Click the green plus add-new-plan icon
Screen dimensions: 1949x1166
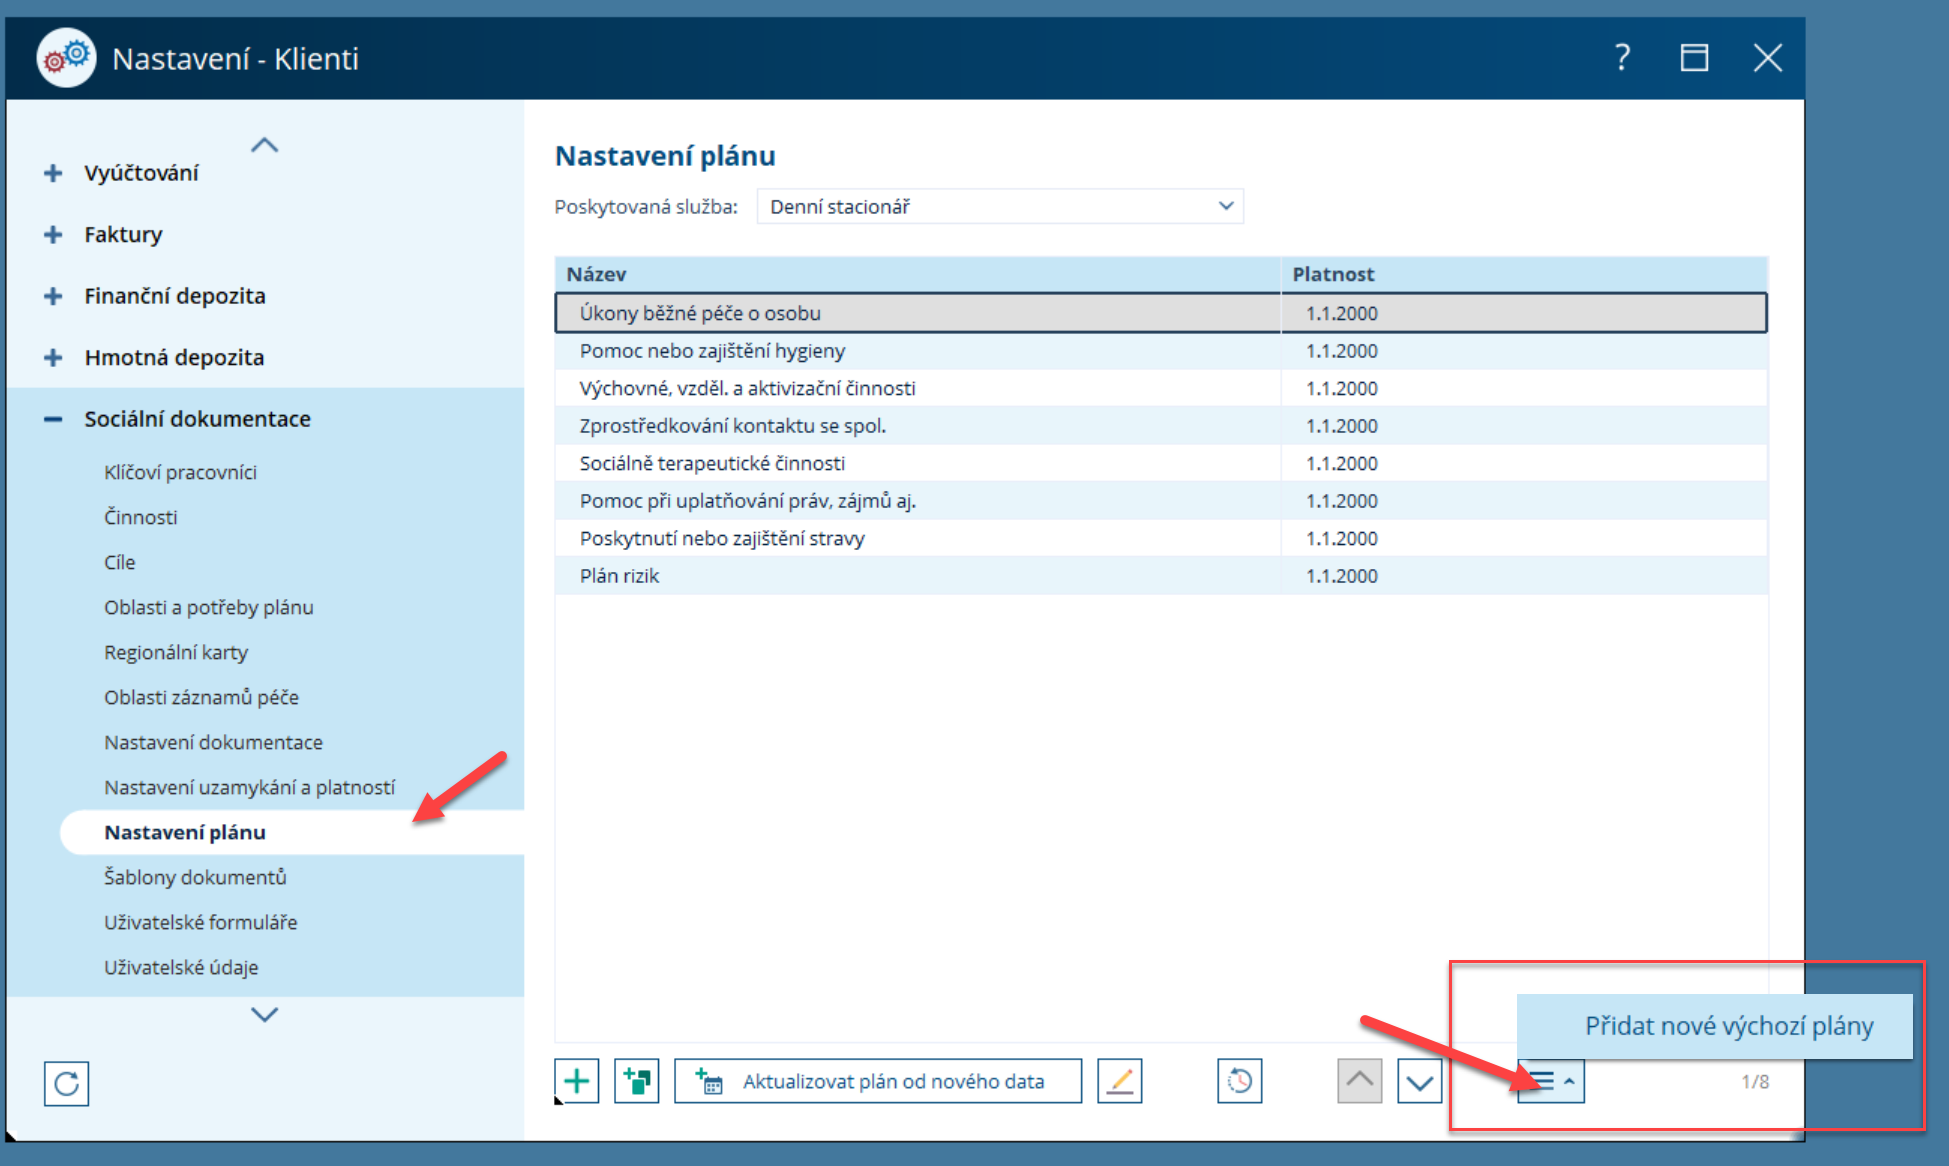coord(577,1081)
